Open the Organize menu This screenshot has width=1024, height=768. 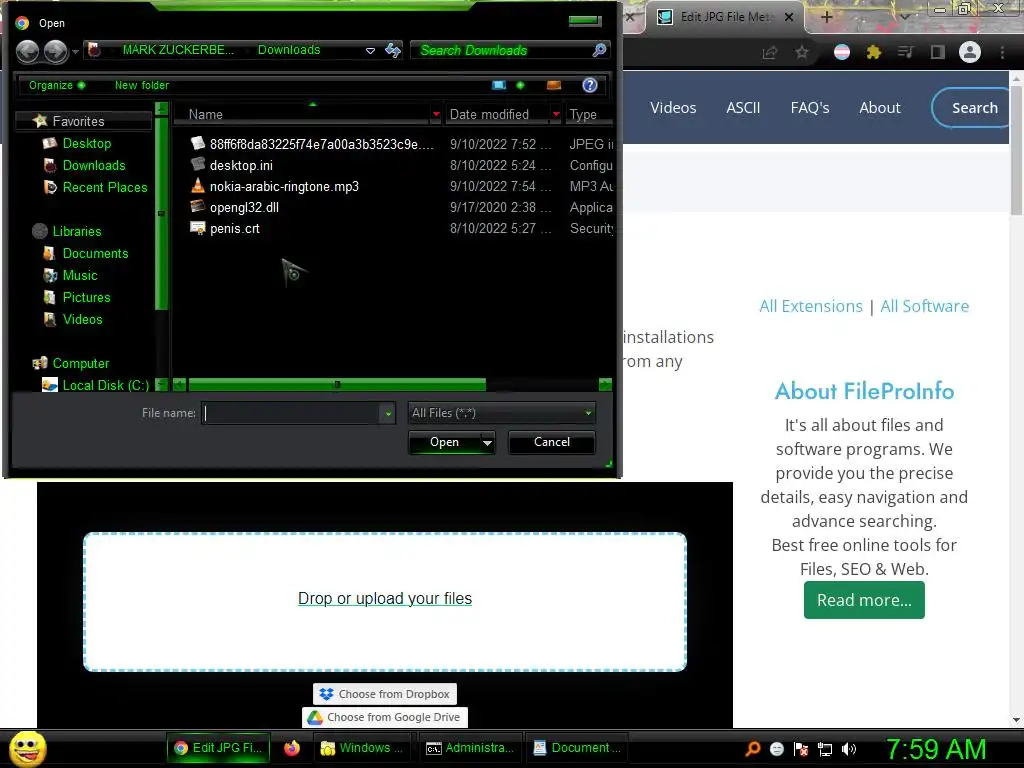(x=56, y=85)
